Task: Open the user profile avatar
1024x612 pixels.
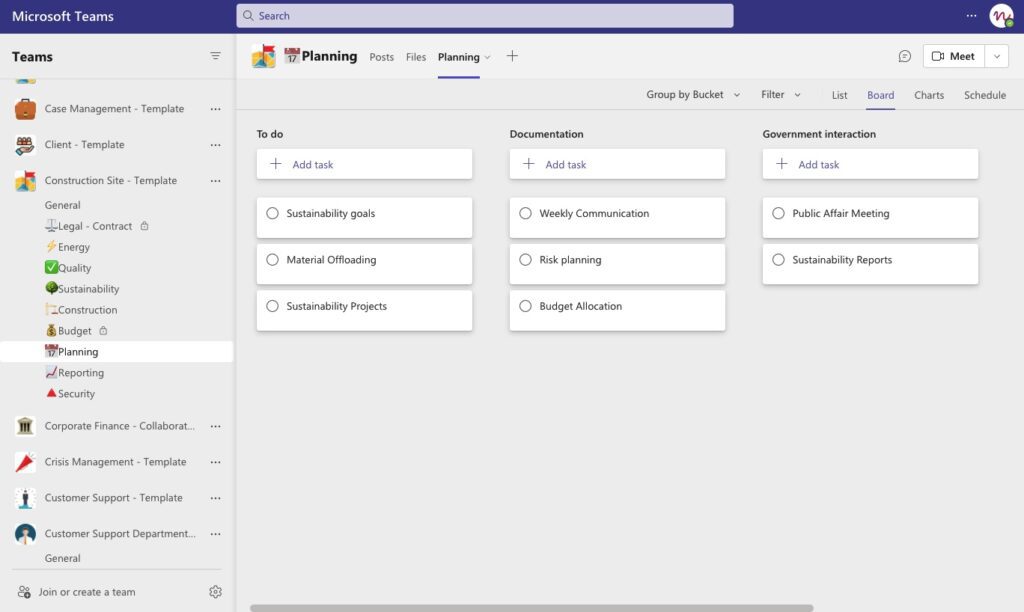Action: 1001,16
